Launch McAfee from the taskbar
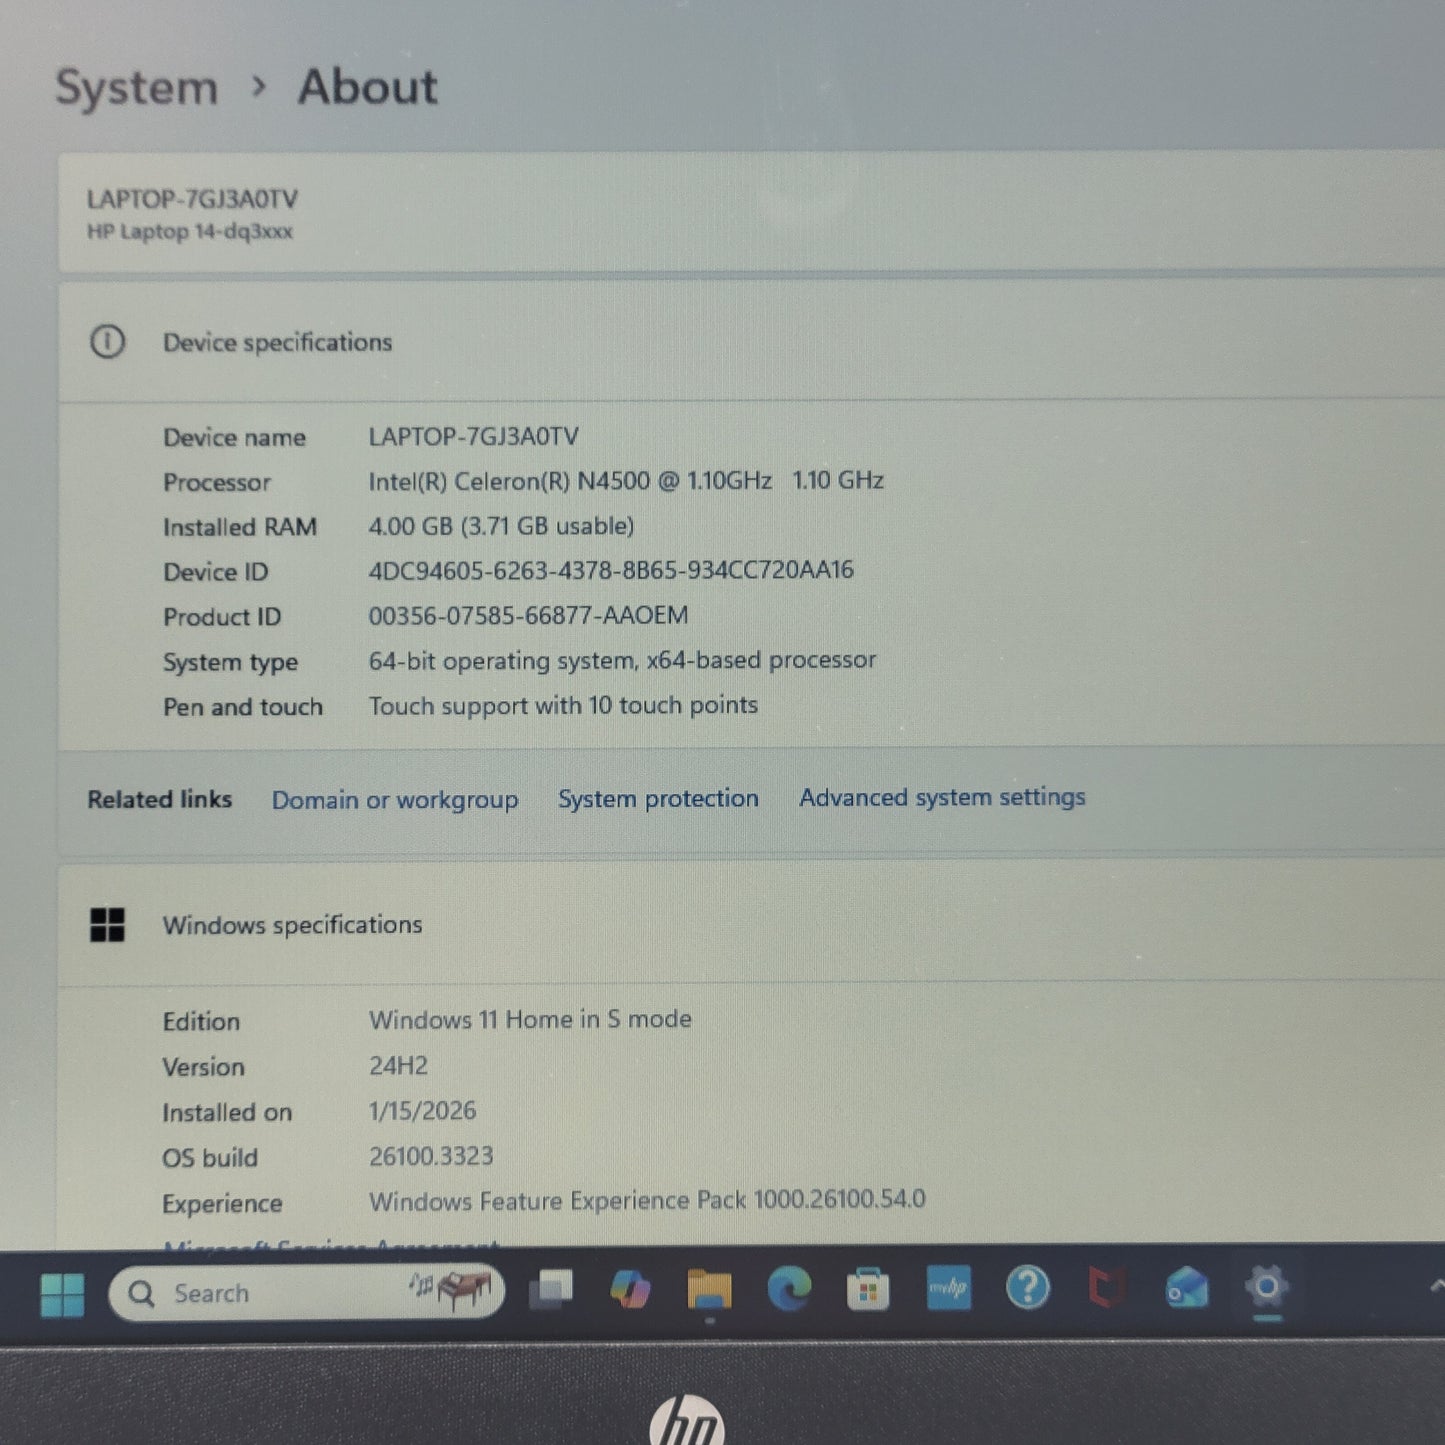Image resolution: width=1445 pixels, height=1445 pixels. 1105,1291
